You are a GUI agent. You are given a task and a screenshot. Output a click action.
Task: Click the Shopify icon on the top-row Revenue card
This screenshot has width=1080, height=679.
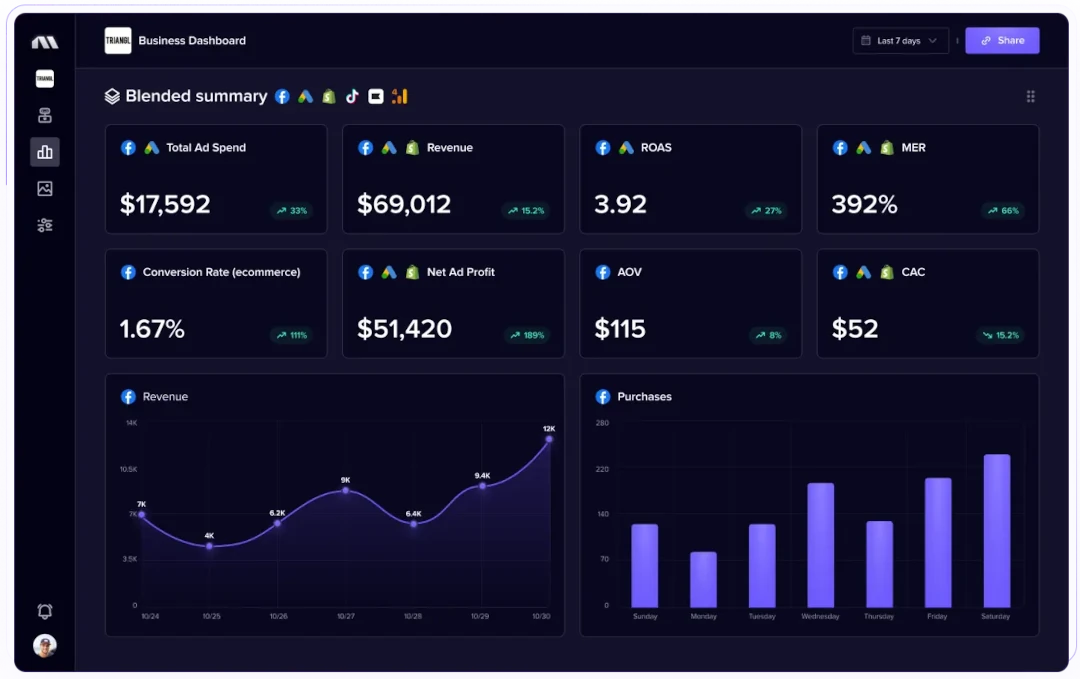[x=413, y=147]
